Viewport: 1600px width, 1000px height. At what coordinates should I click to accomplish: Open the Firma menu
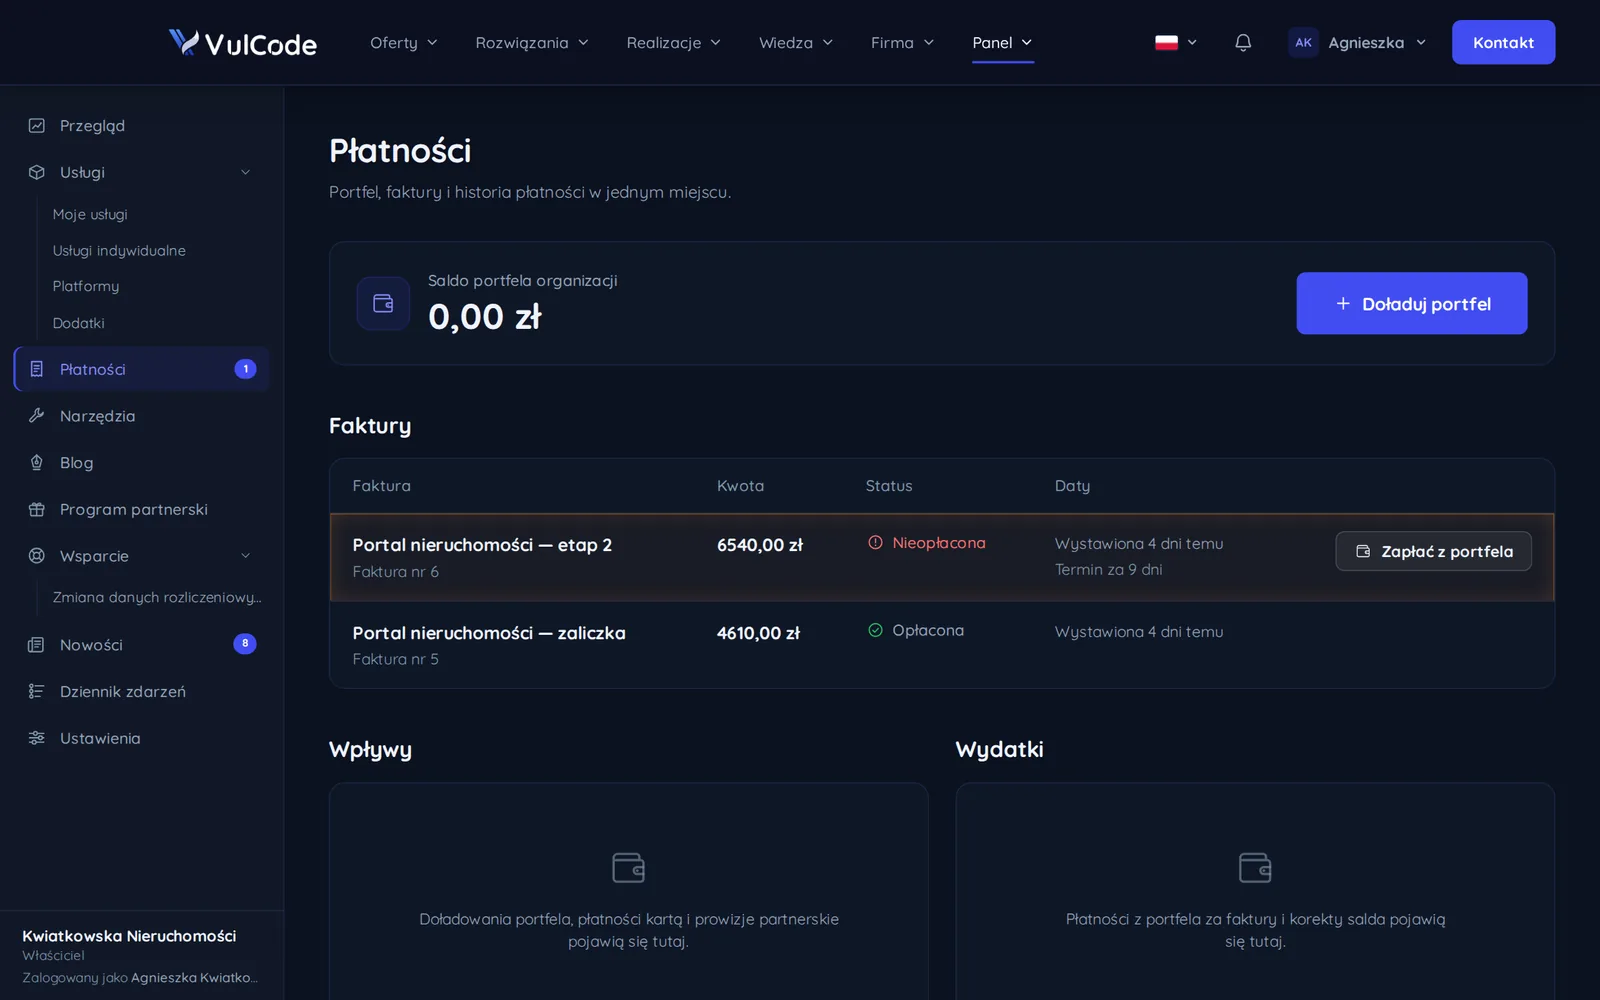pos(902,42)
